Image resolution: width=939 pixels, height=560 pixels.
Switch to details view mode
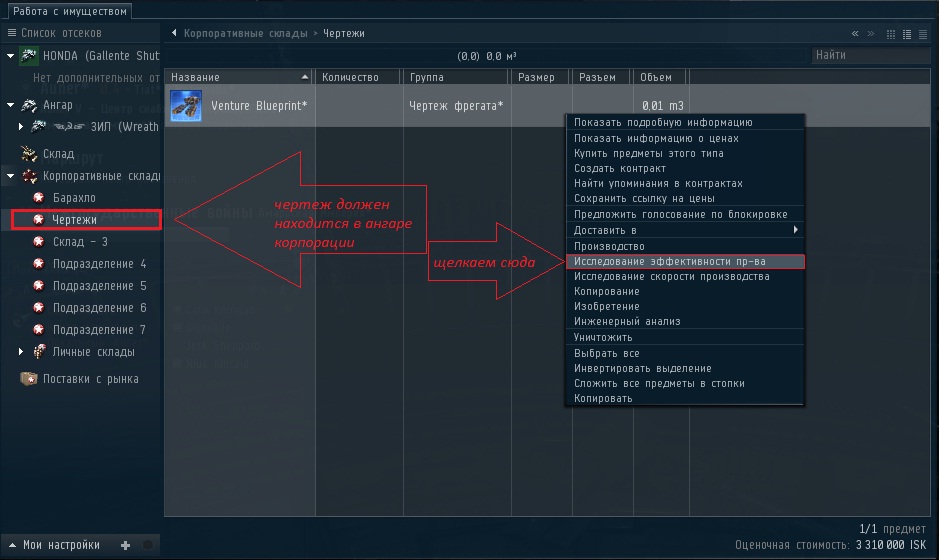pyautogui.click(x=907, y=34)
